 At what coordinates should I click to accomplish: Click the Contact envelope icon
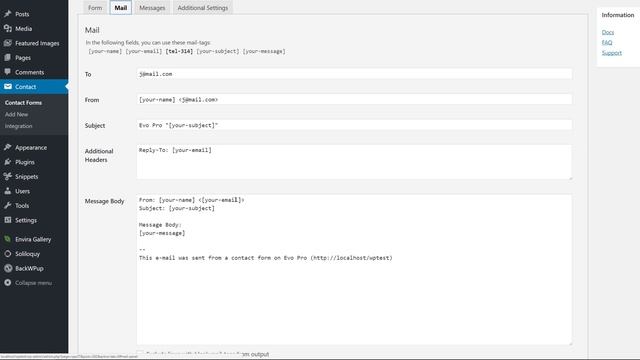[x=8, y=87]
